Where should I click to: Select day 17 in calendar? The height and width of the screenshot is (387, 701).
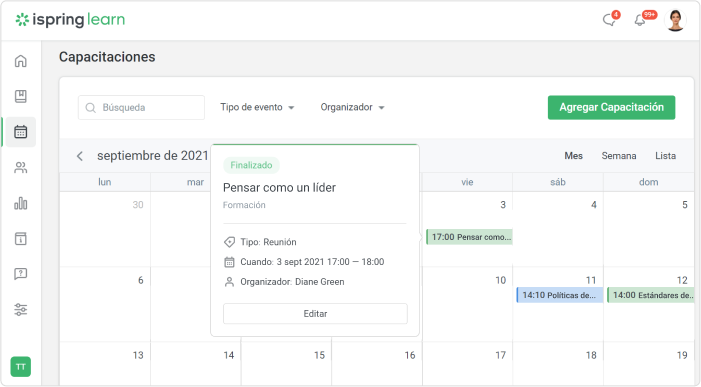coord(500,355)
